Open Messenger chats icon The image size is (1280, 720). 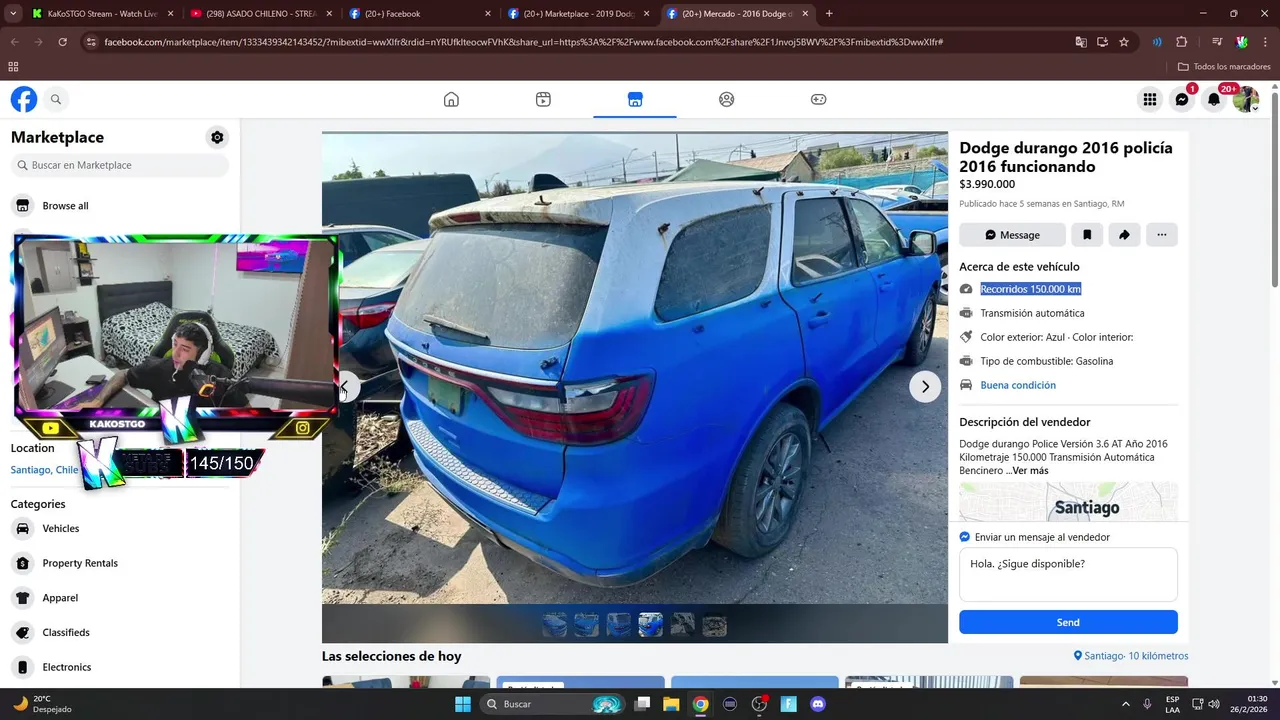tap(1182, 99)
